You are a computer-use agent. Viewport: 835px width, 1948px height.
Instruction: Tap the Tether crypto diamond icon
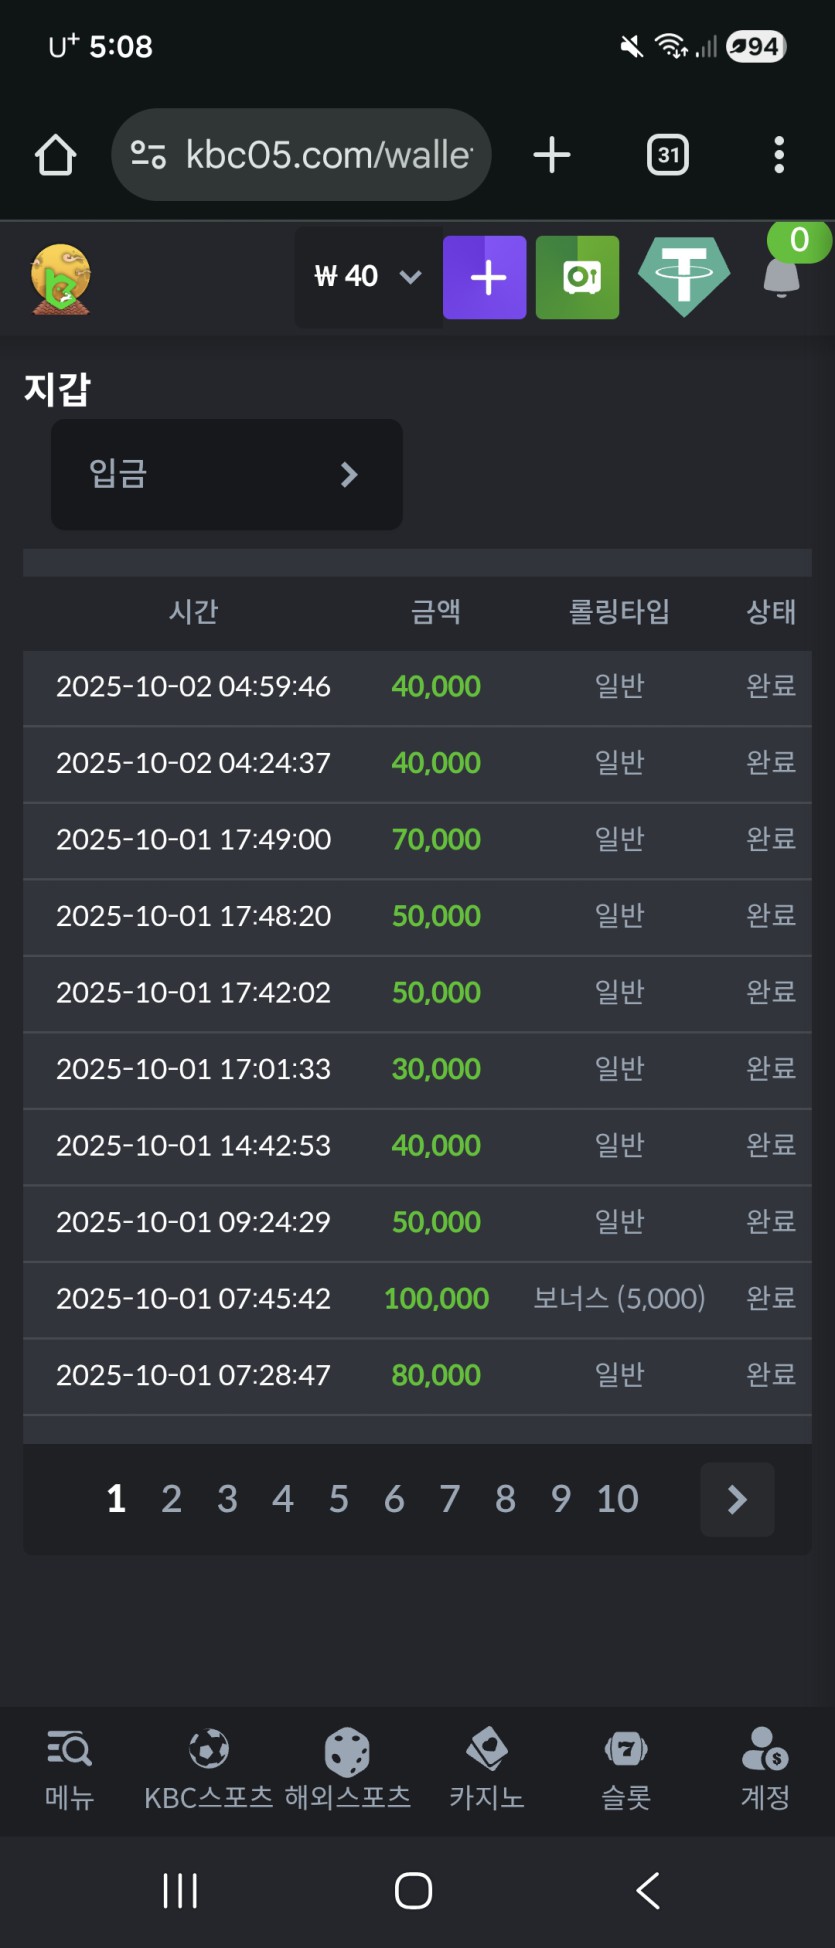[x=684, y=276]
